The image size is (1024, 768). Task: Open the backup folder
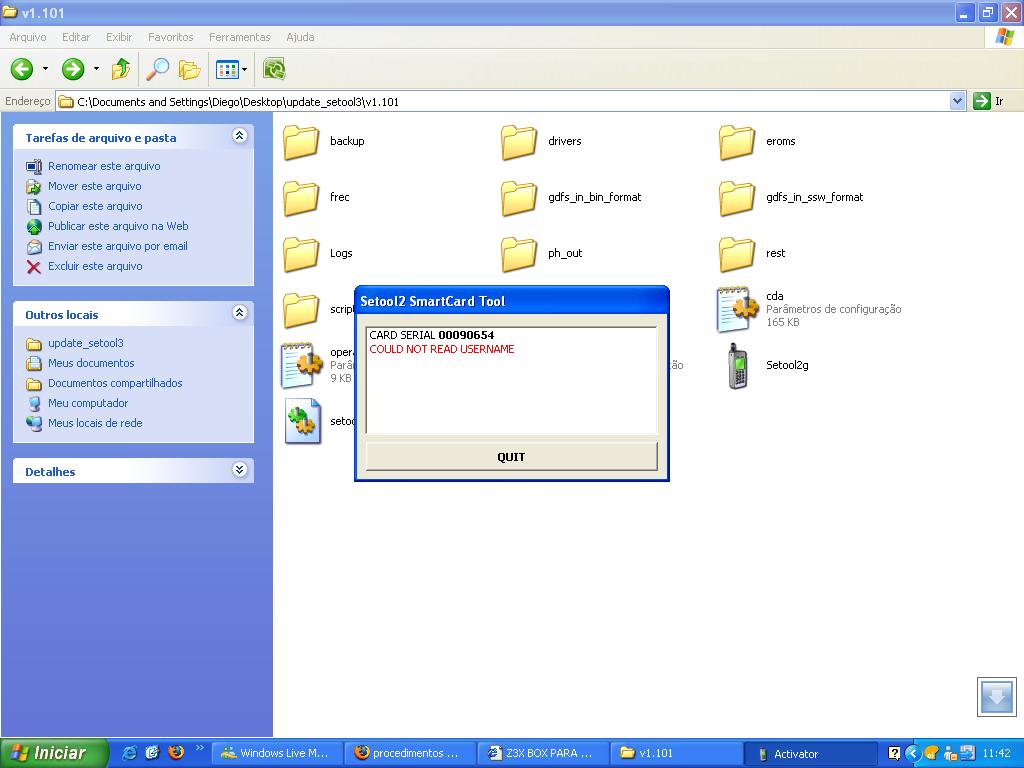301,142
